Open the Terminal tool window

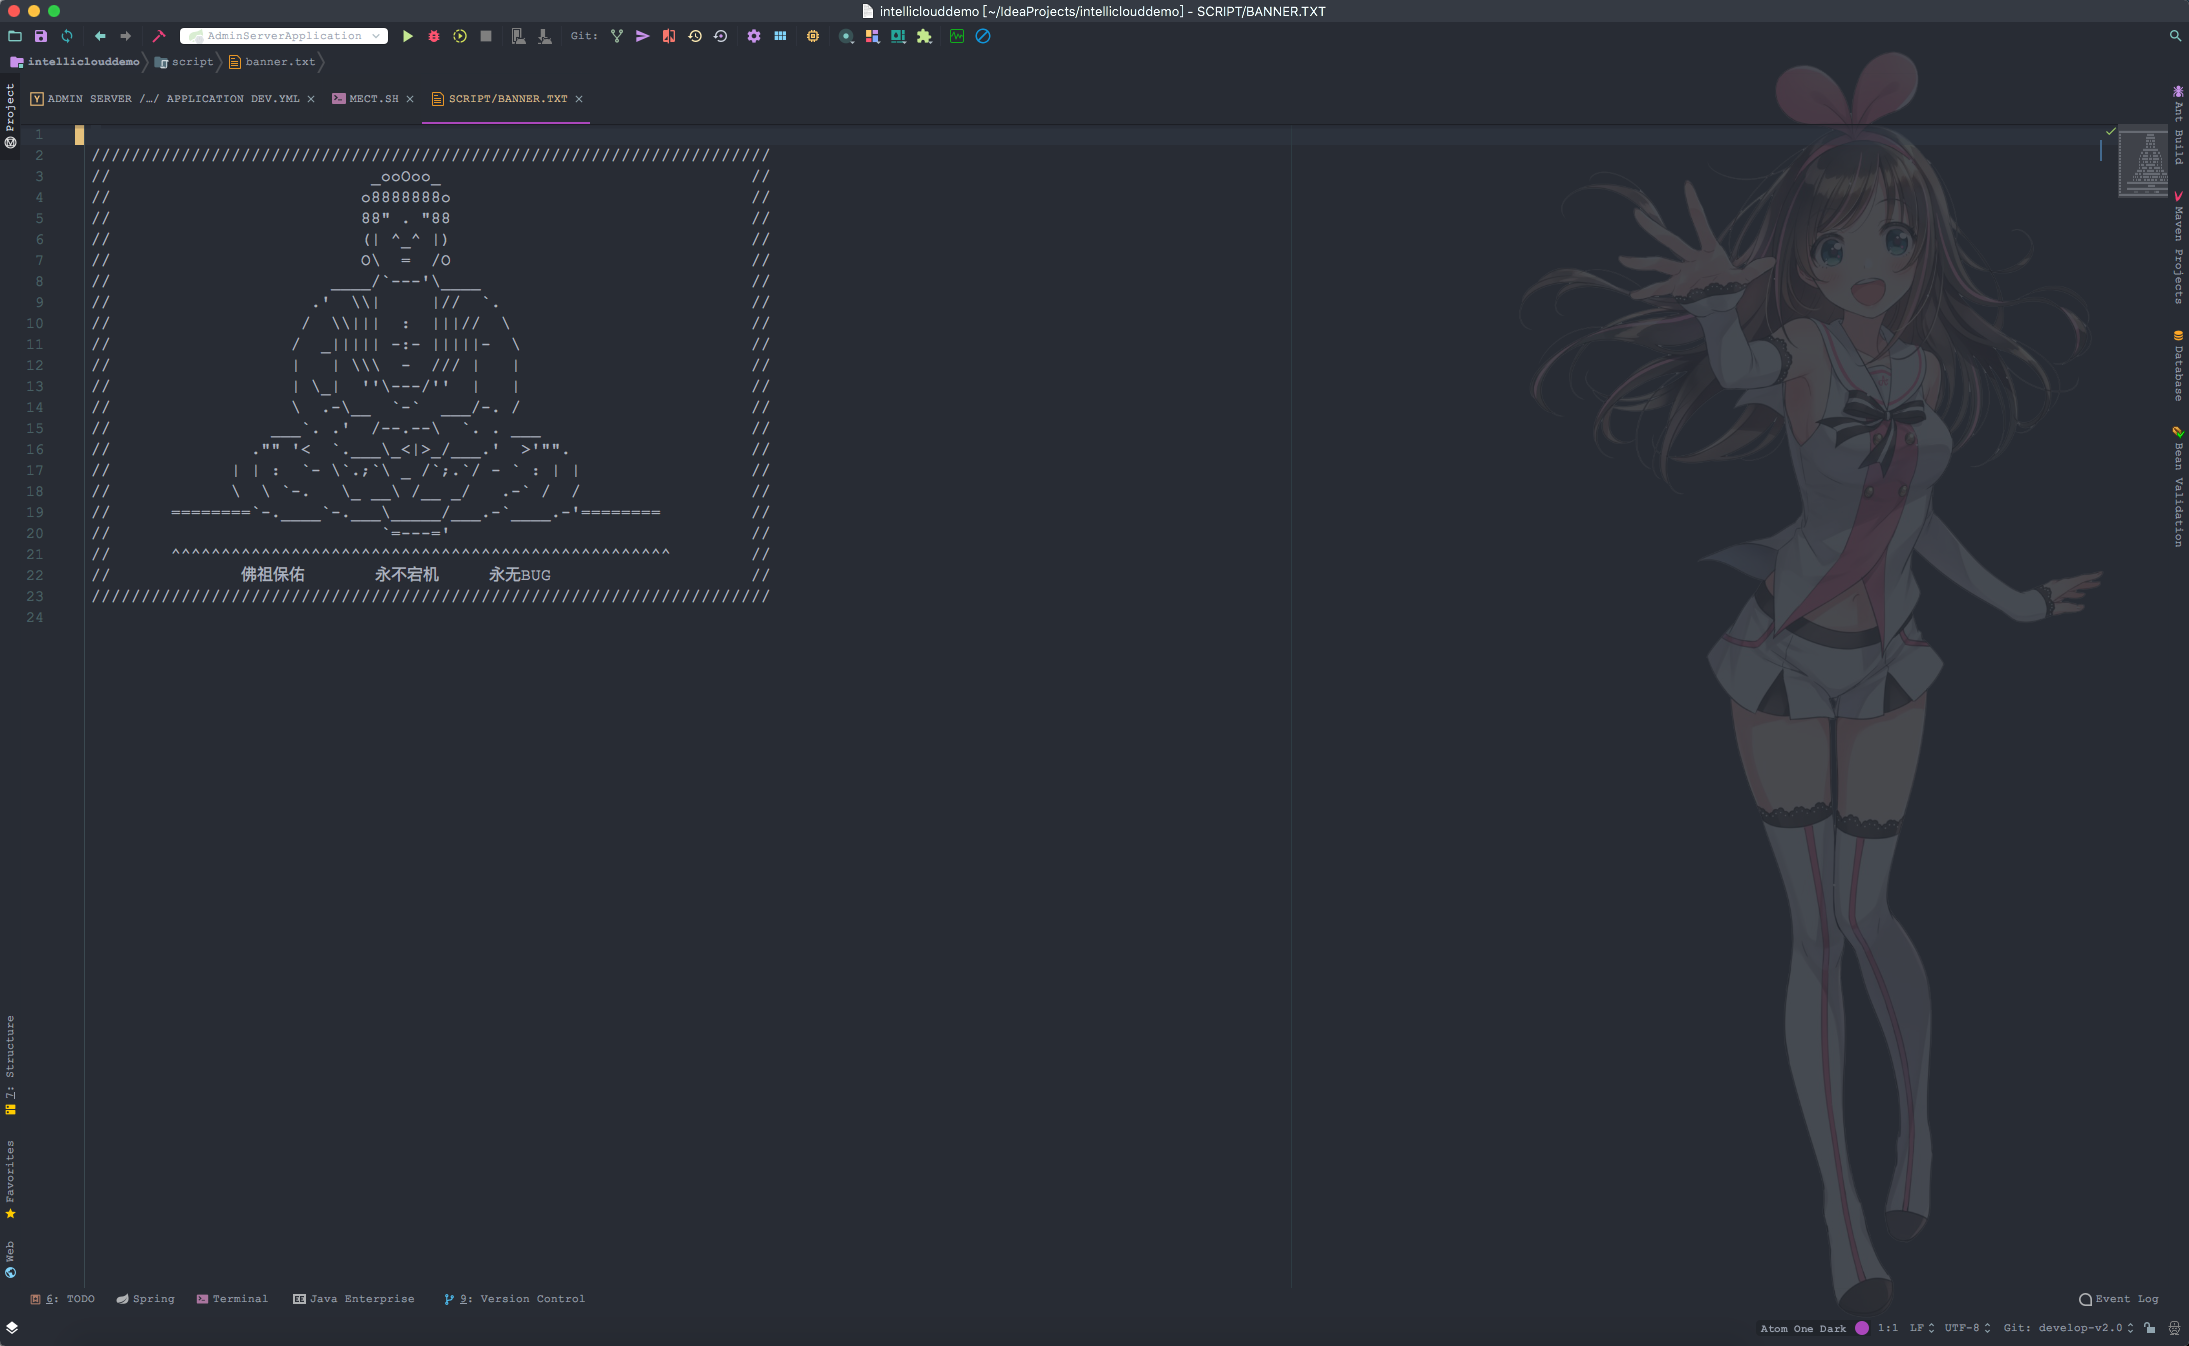click(x=232, y=1299)
